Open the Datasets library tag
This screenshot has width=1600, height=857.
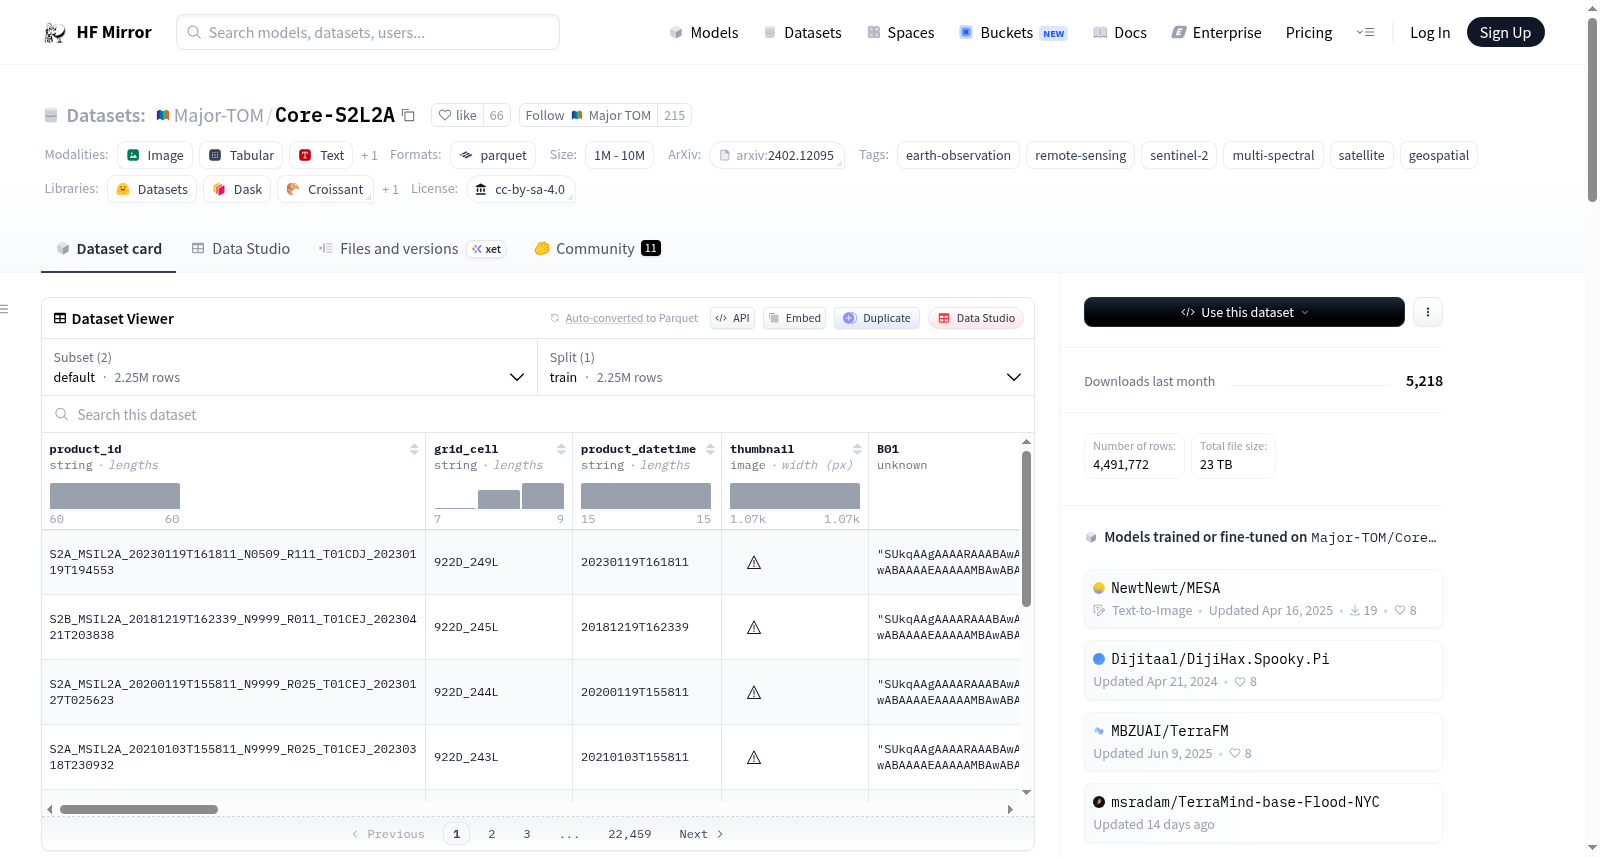tap(152, 189)
